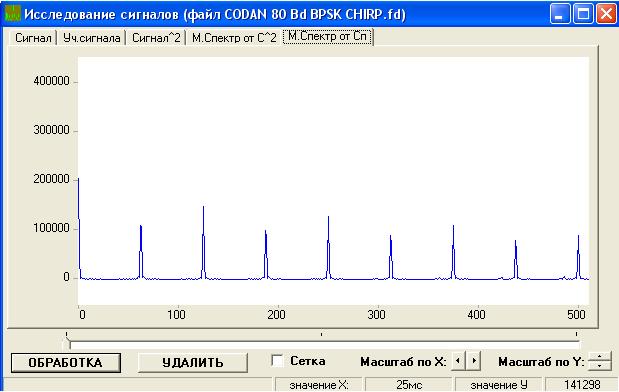
Task: Click the ОБРАБОТКА button
Action: pos(66,362)
